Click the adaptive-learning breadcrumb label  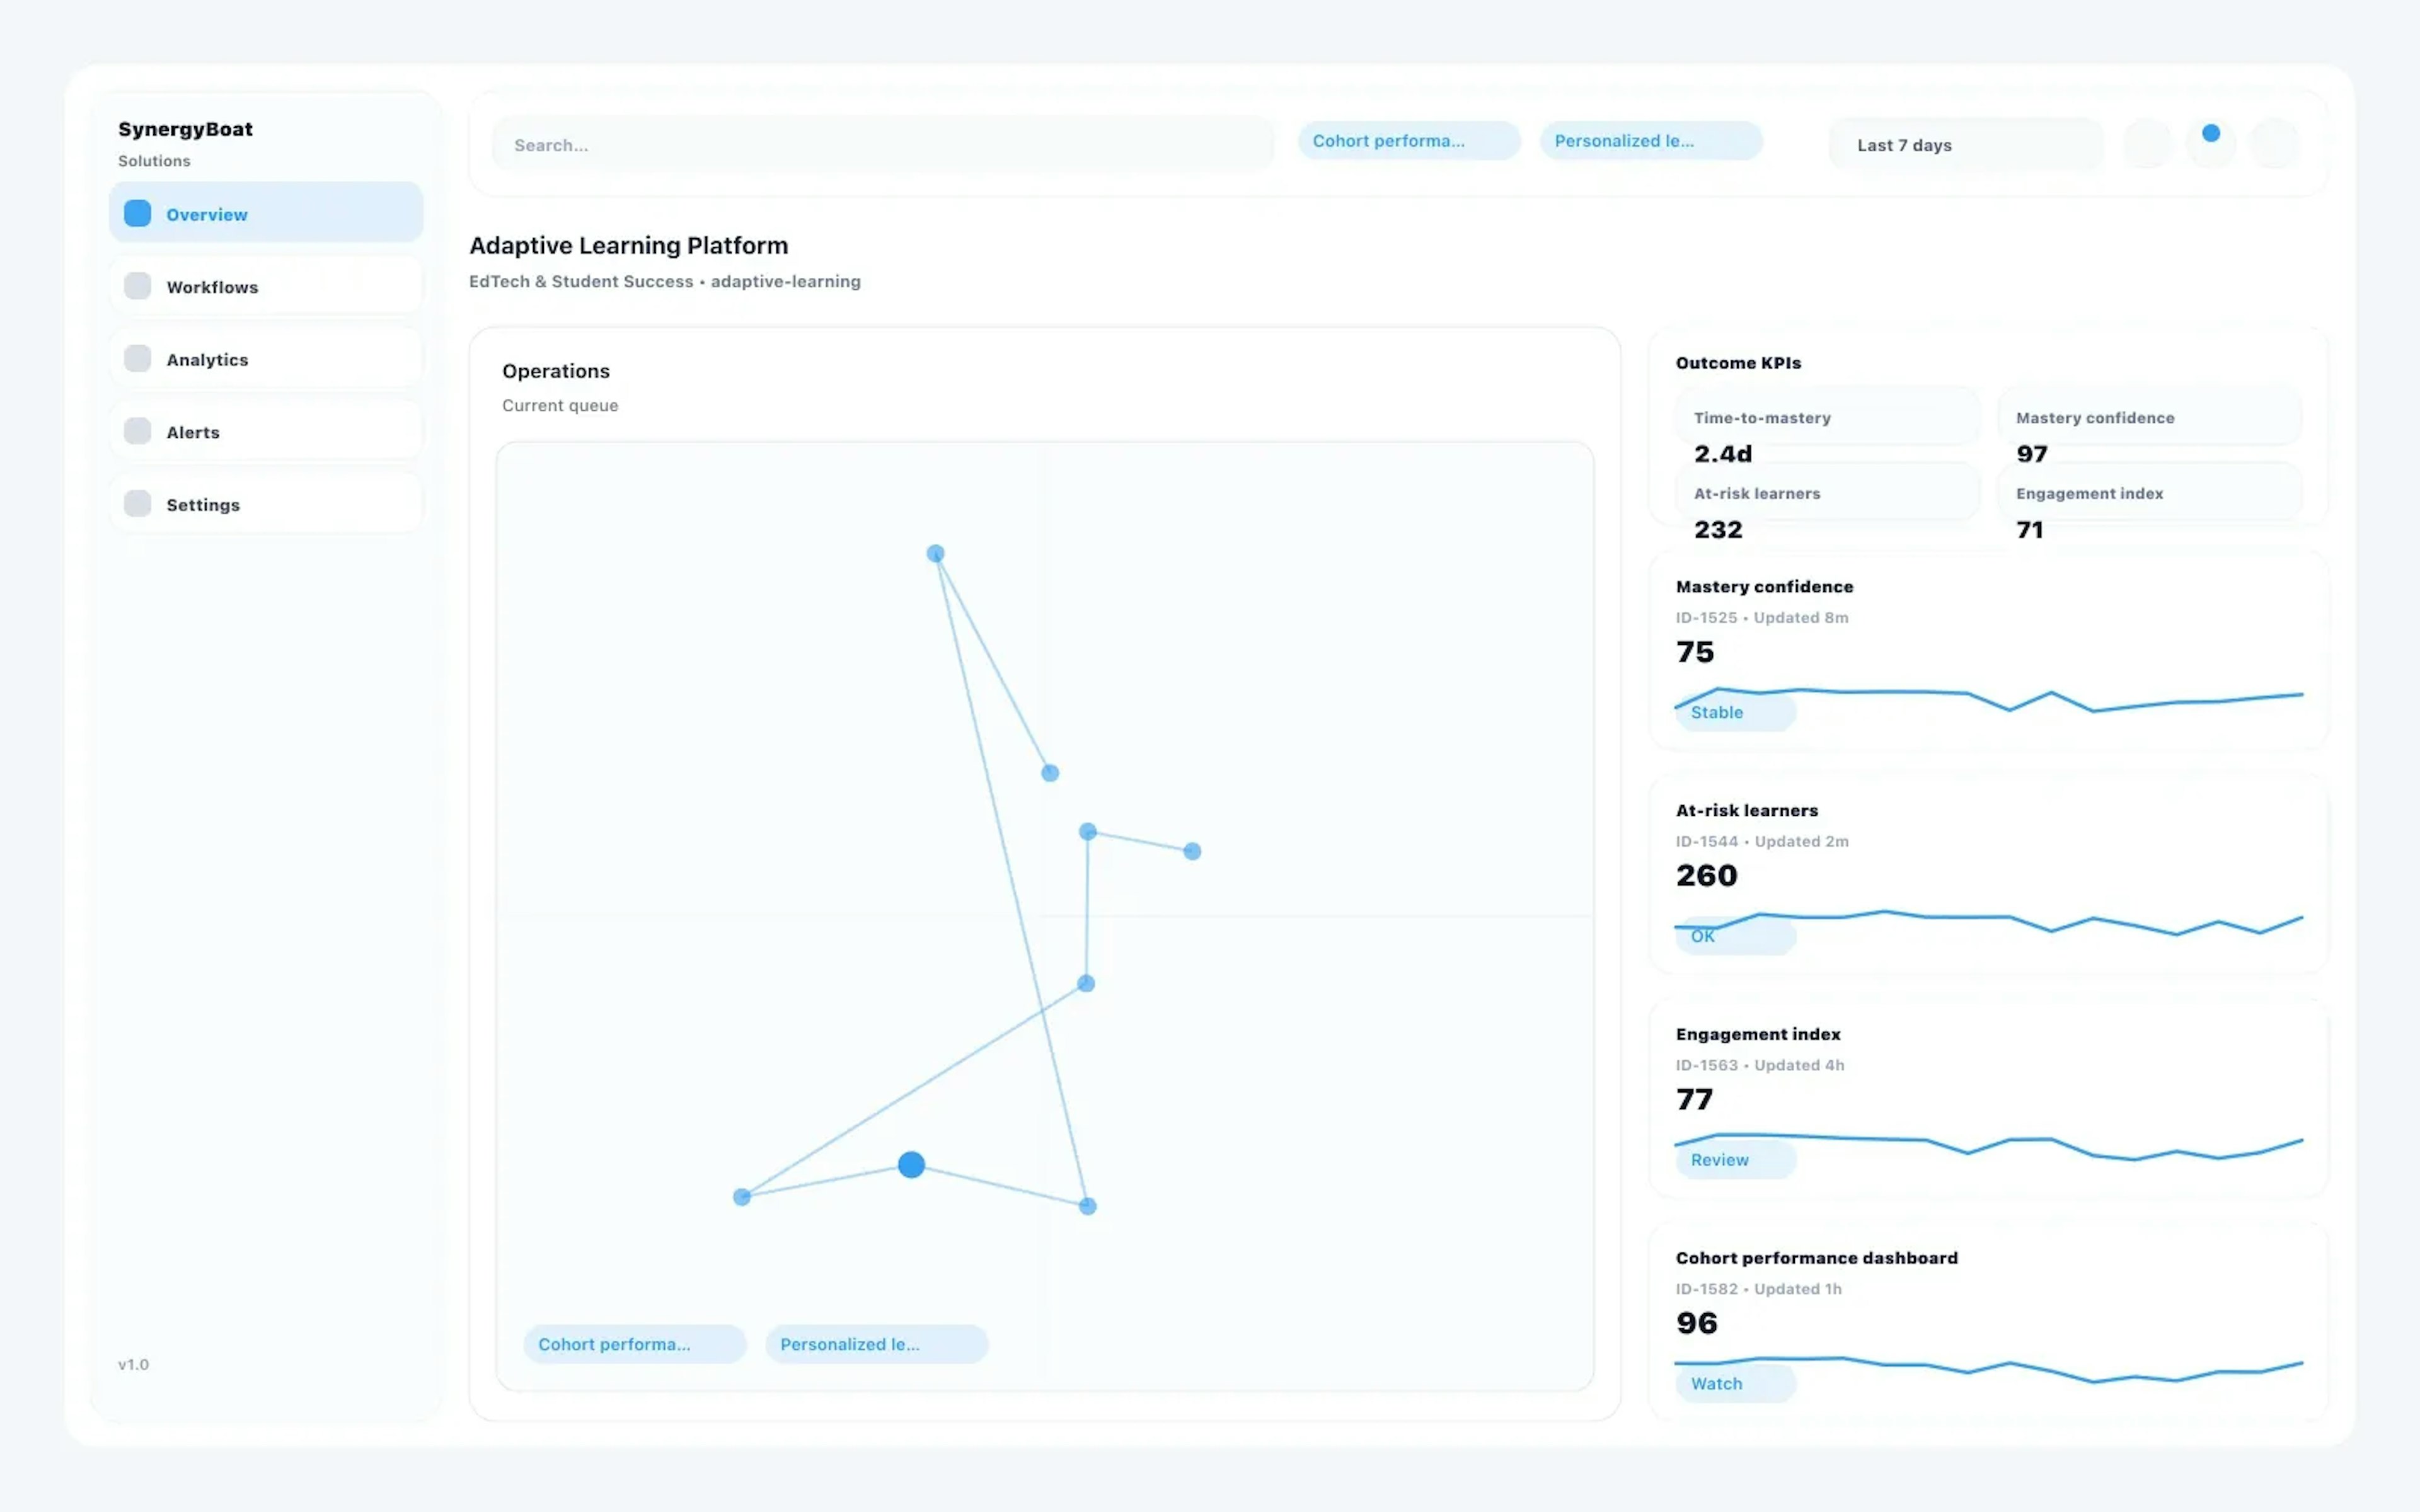(x=786, y=281)
